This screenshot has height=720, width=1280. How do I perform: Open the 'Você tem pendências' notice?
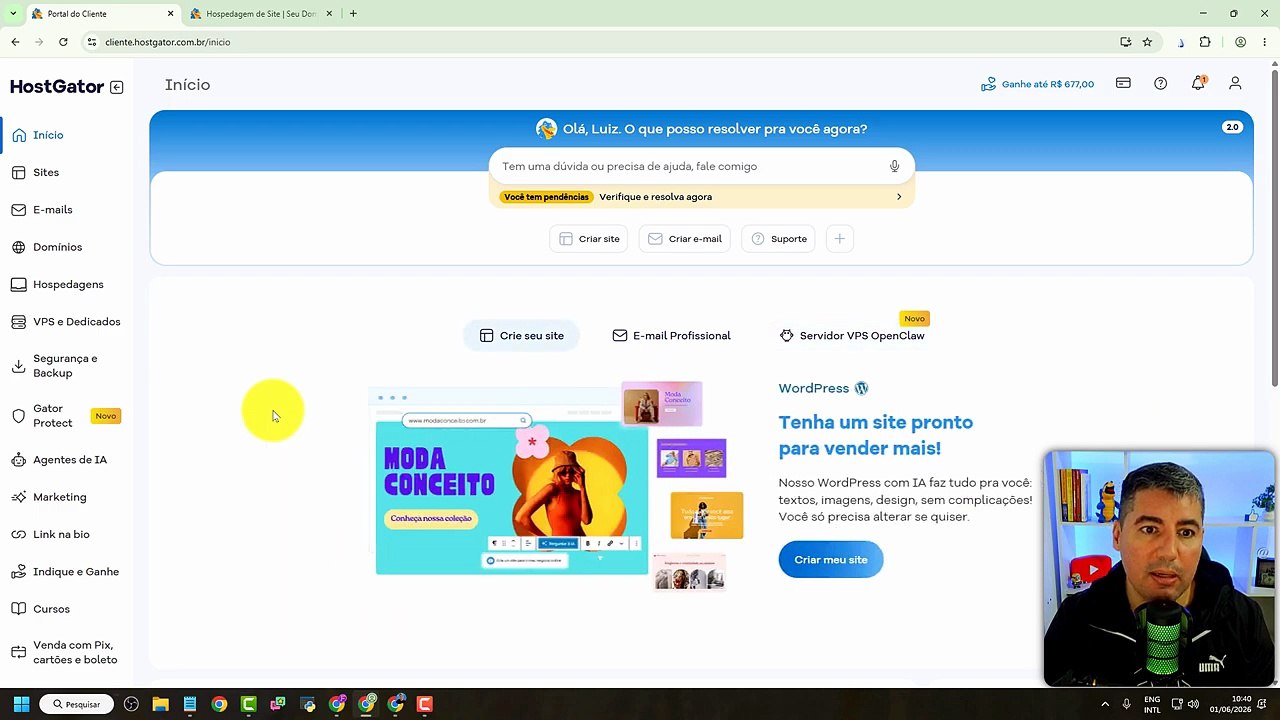click(x=702, y=197)
